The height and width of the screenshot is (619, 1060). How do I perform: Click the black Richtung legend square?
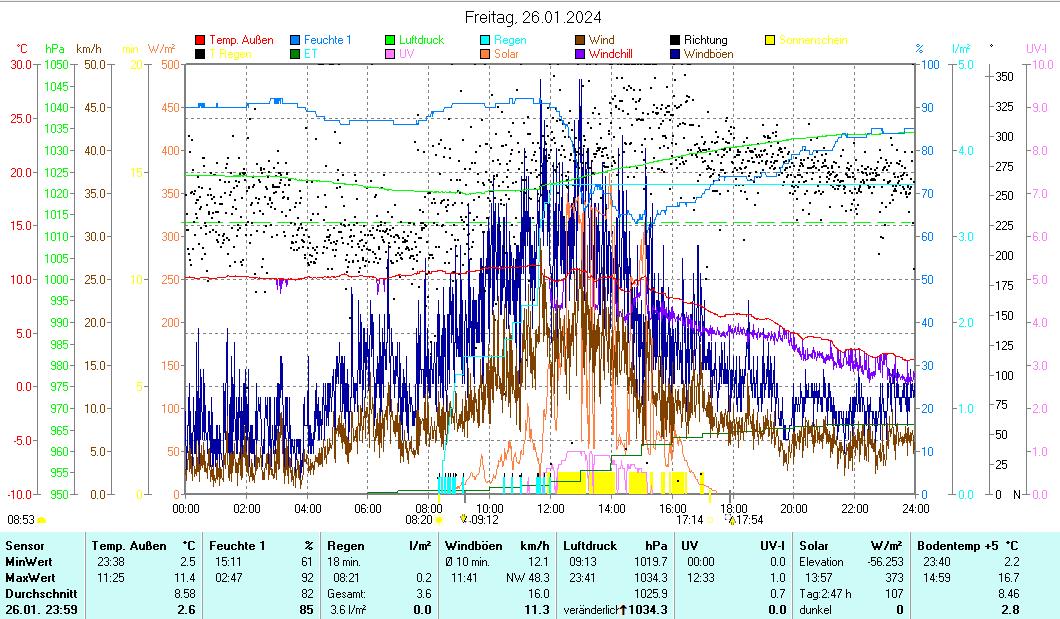coord(676,40)
